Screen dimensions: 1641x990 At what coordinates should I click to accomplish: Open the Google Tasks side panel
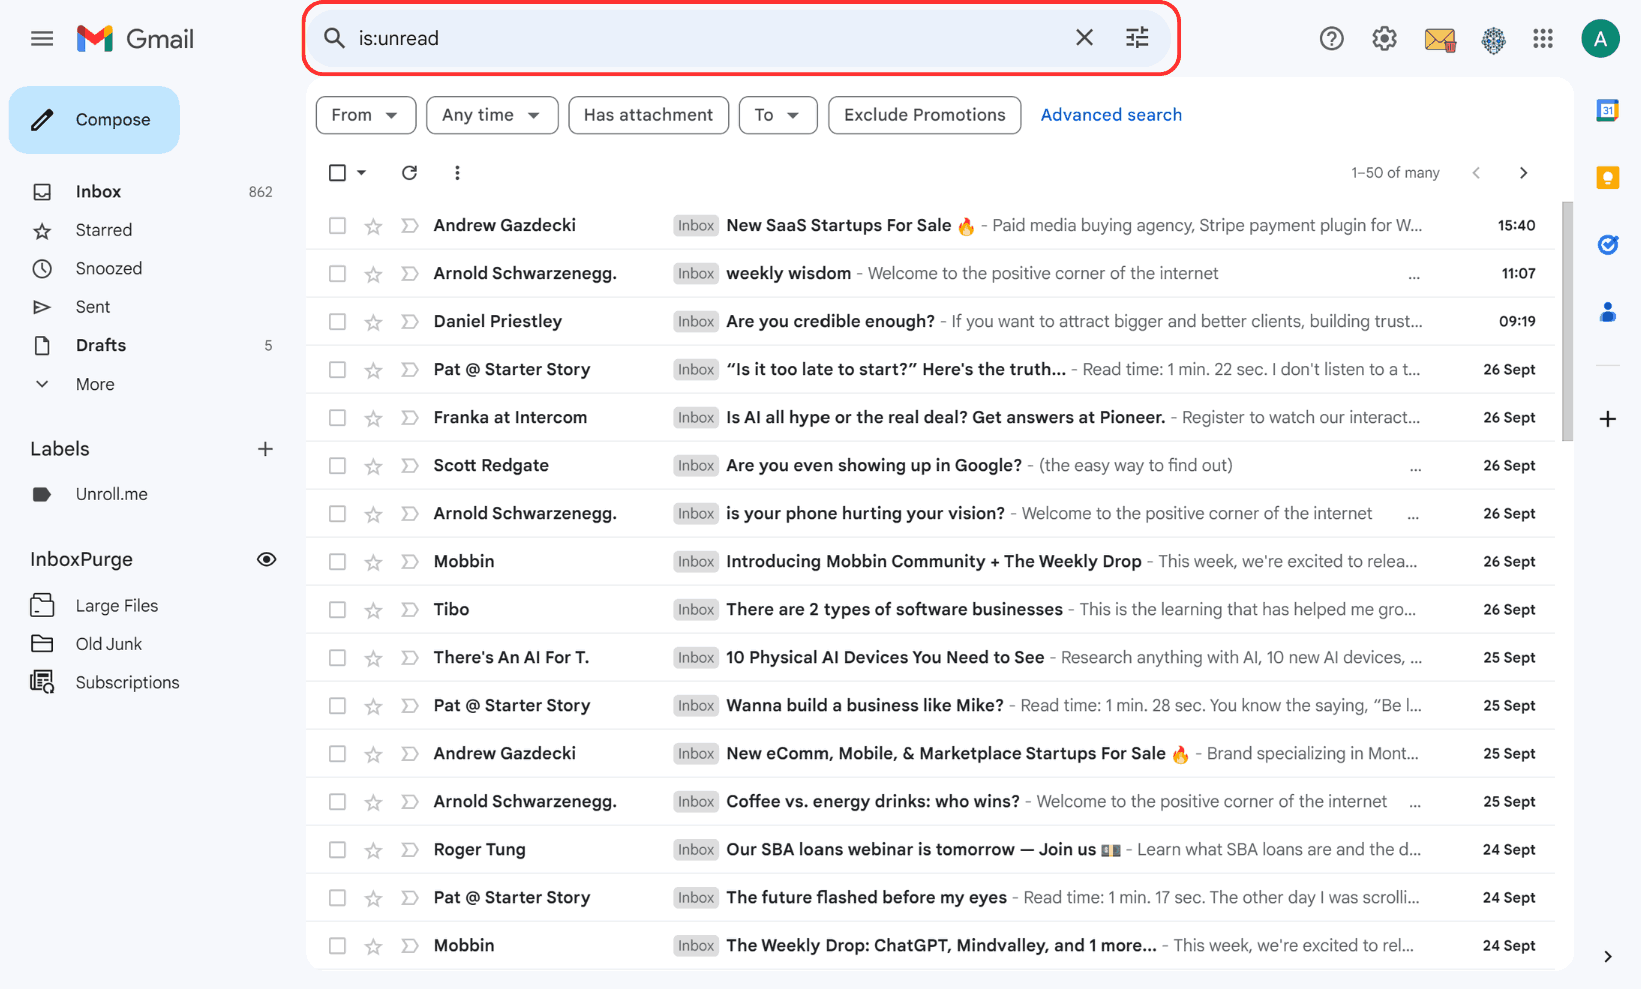[1608, 244]
